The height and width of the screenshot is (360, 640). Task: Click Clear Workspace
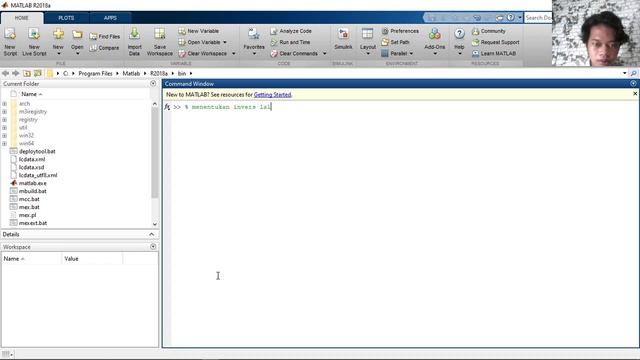click(203, 53)
